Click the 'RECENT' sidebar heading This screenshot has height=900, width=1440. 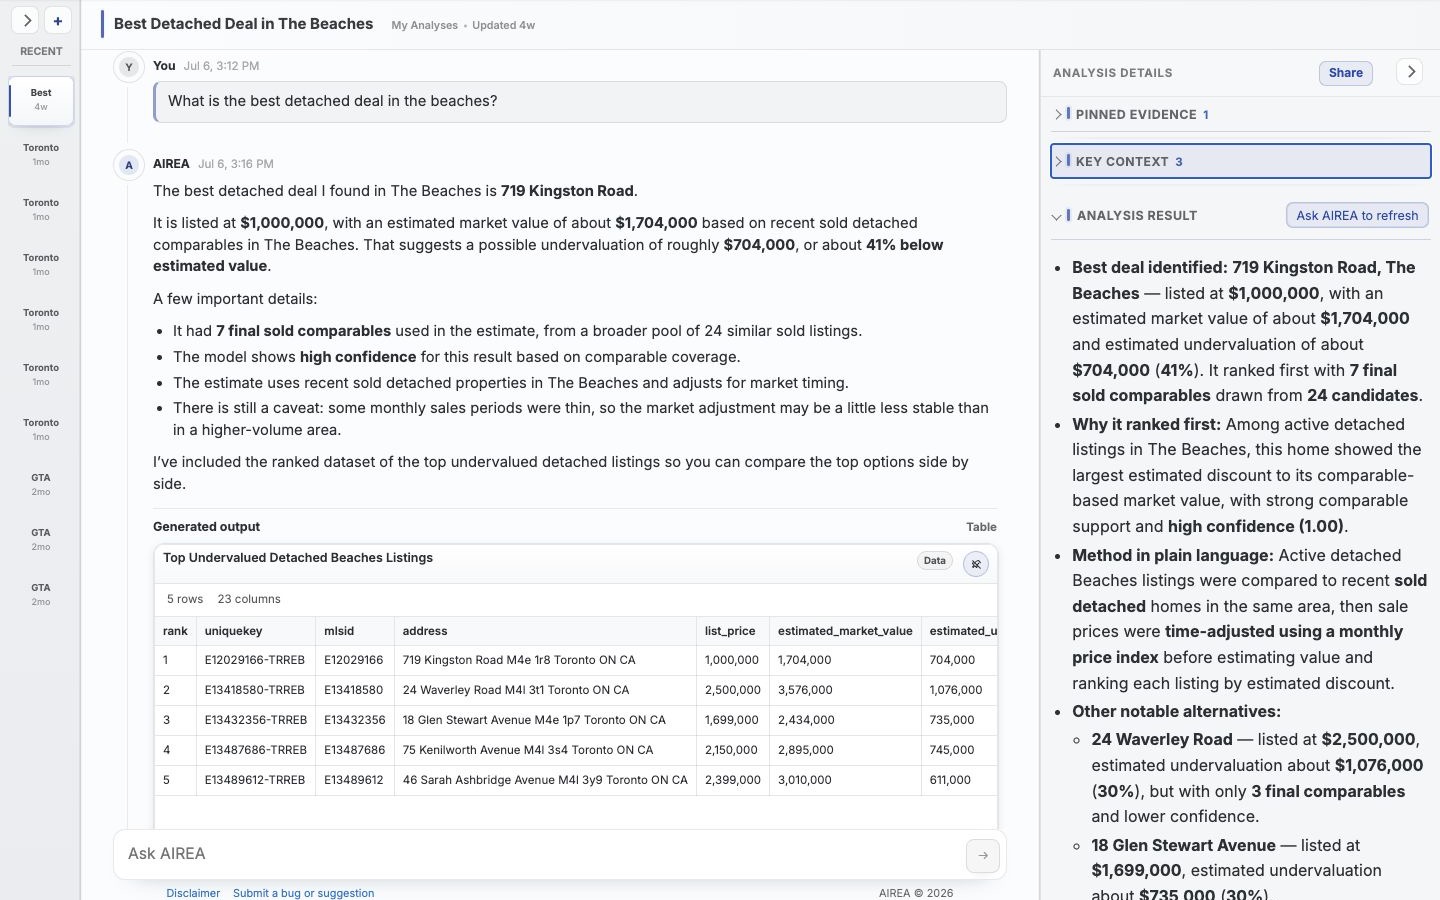41,51
